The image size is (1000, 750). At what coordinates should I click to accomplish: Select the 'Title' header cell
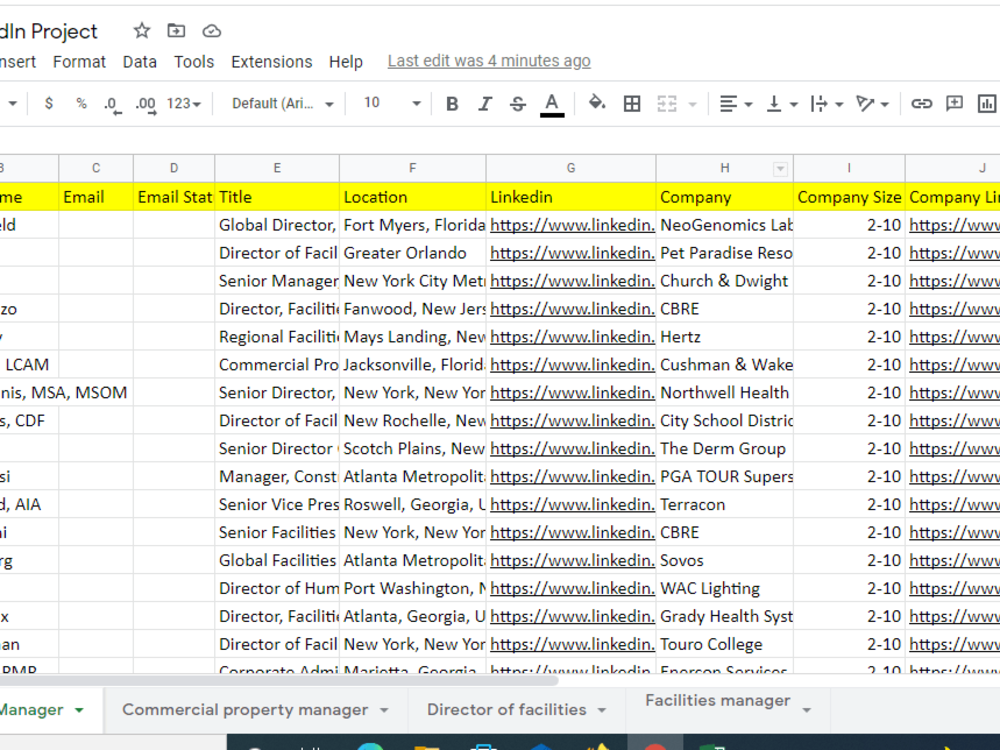(277, 197)
